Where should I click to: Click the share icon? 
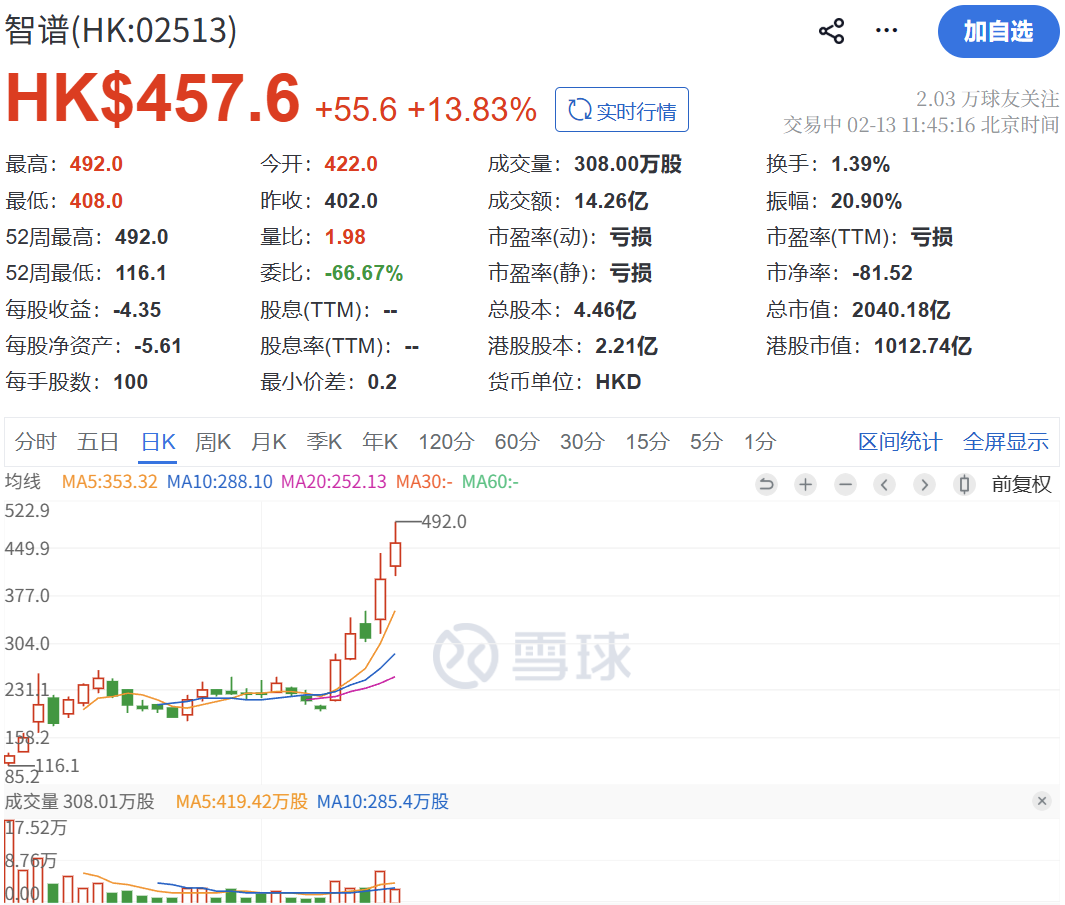click(x=831, y=31)
